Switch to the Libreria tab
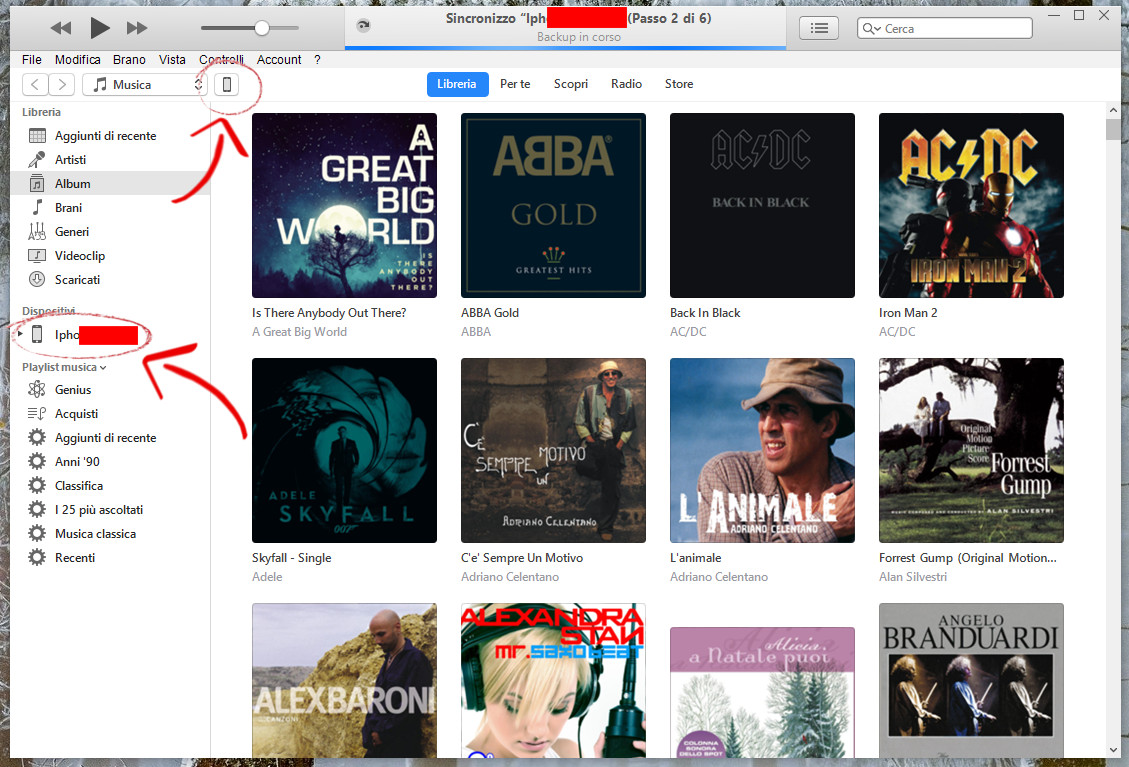This screenshot has height=767, width=1129. (x=457, y=84)
